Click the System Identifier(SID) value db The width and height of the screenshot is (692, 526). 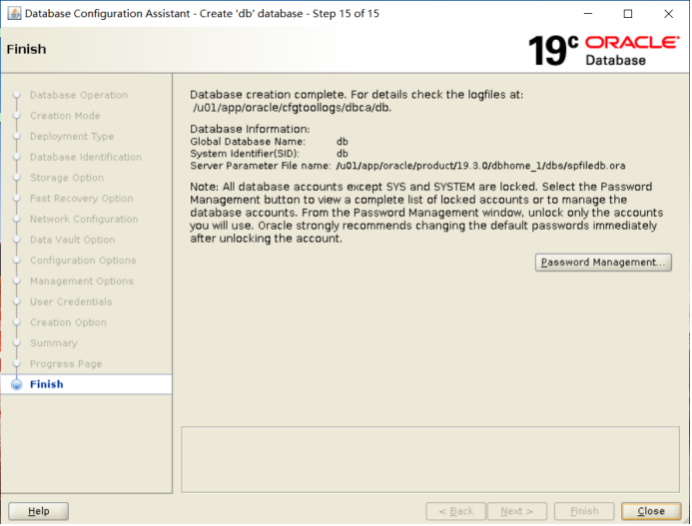tap(342, 154)
